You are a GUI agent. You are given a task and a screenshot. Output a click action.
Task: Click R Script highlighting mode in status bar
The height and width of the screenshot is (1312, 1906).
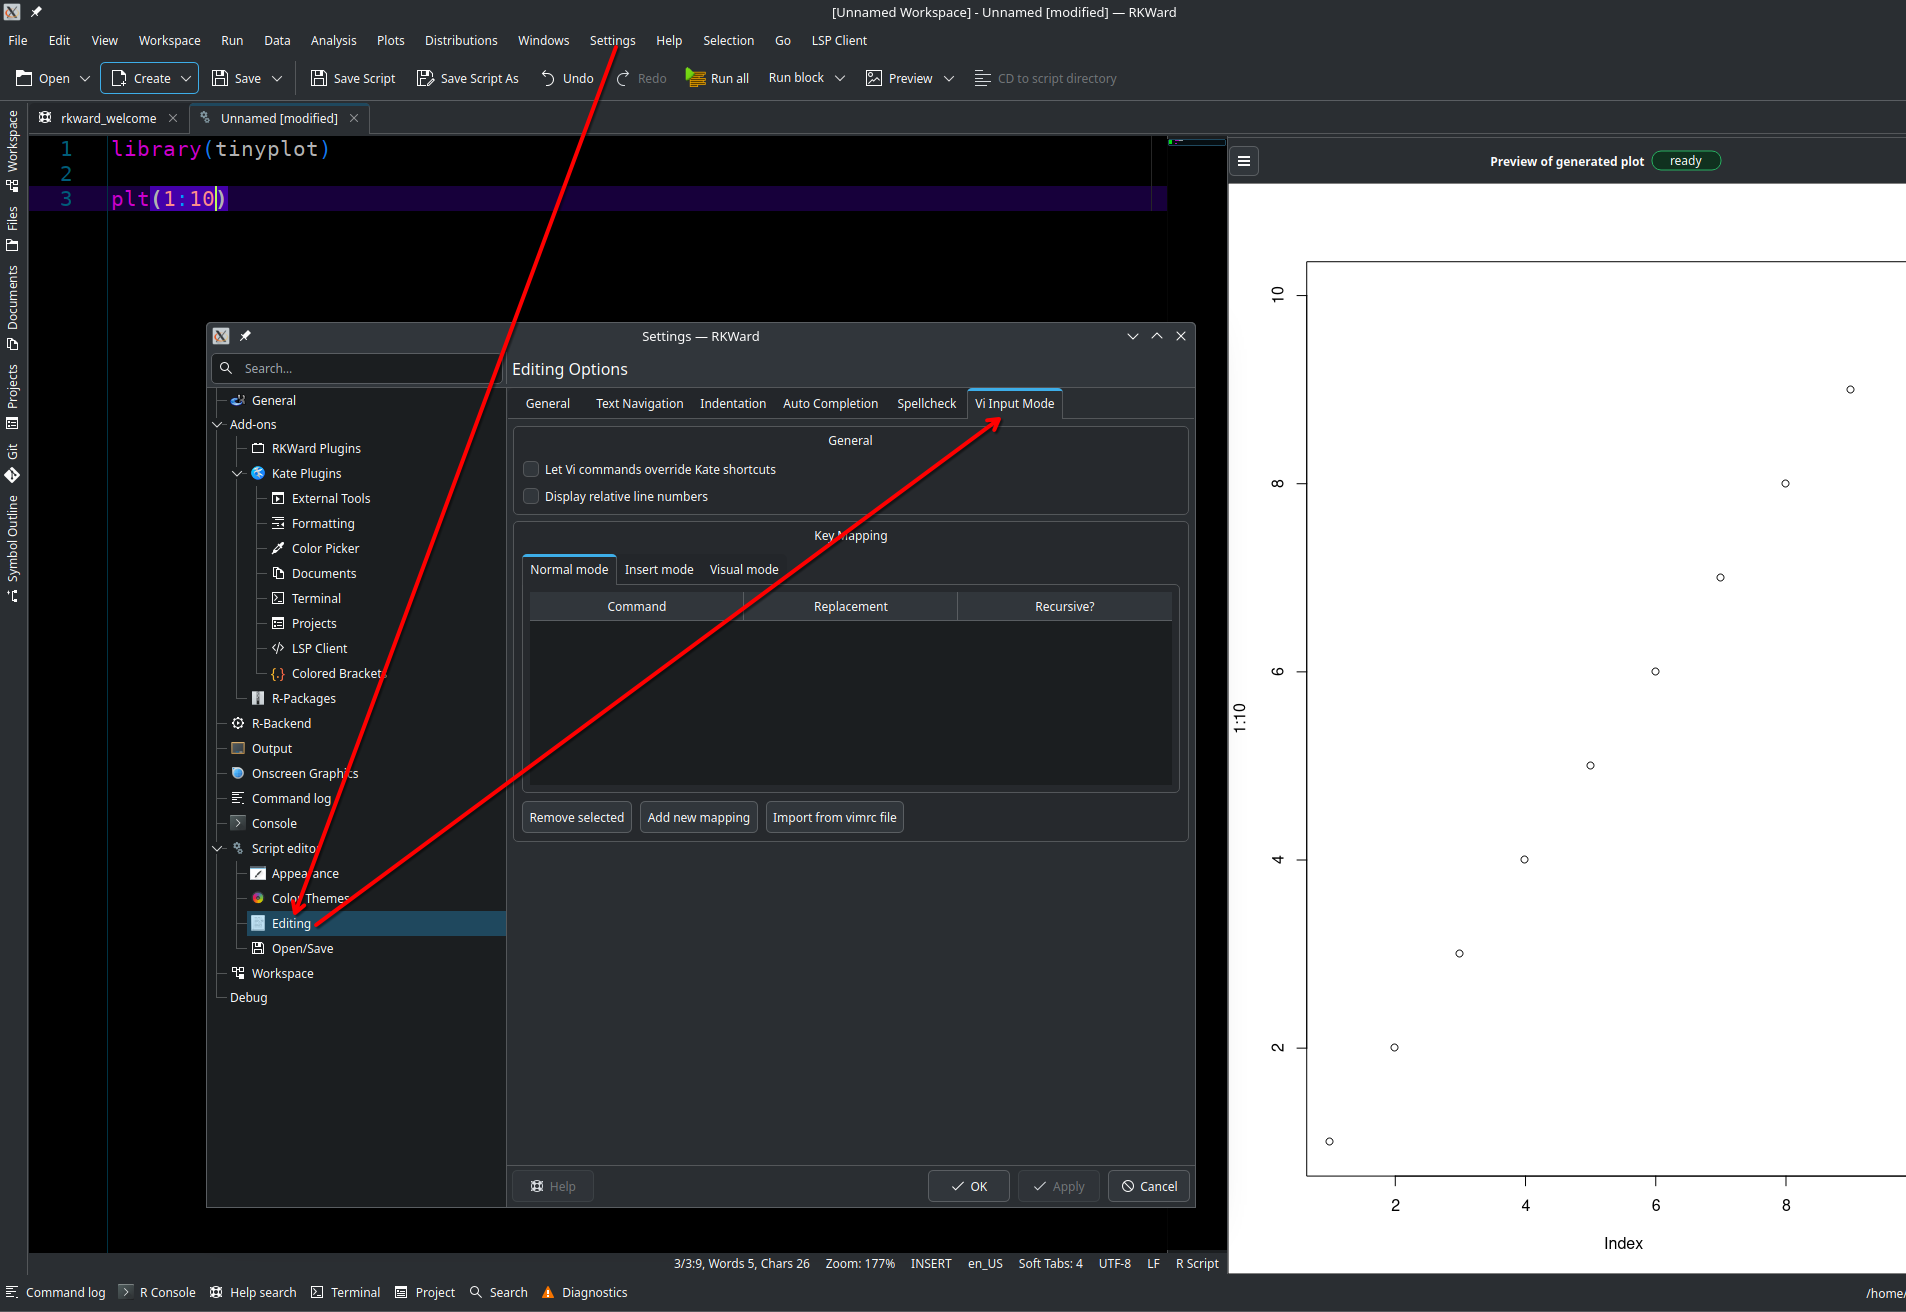tap(1197, 1263)
